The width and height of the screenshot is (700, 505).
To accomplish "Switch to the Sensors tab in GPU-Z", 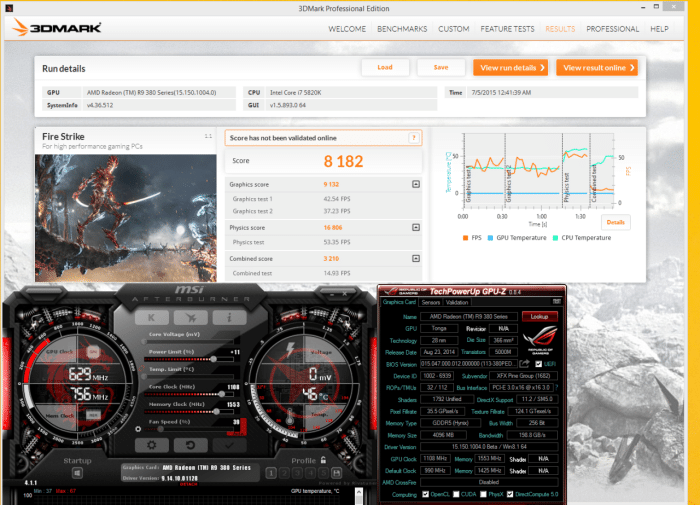I will [431, 302].
